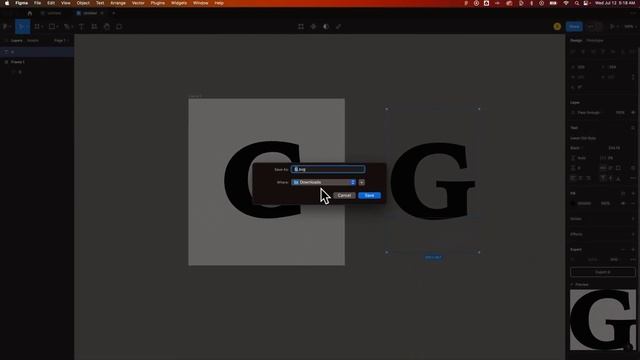Switch to the Prototype tab
This screenshot has height=360, width=640.
(x=595, y=41)
